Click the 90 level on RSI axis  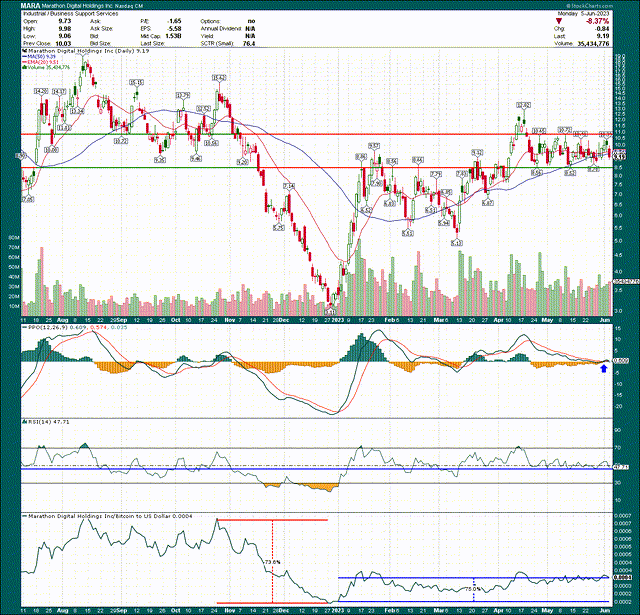(x=617, y=430)
